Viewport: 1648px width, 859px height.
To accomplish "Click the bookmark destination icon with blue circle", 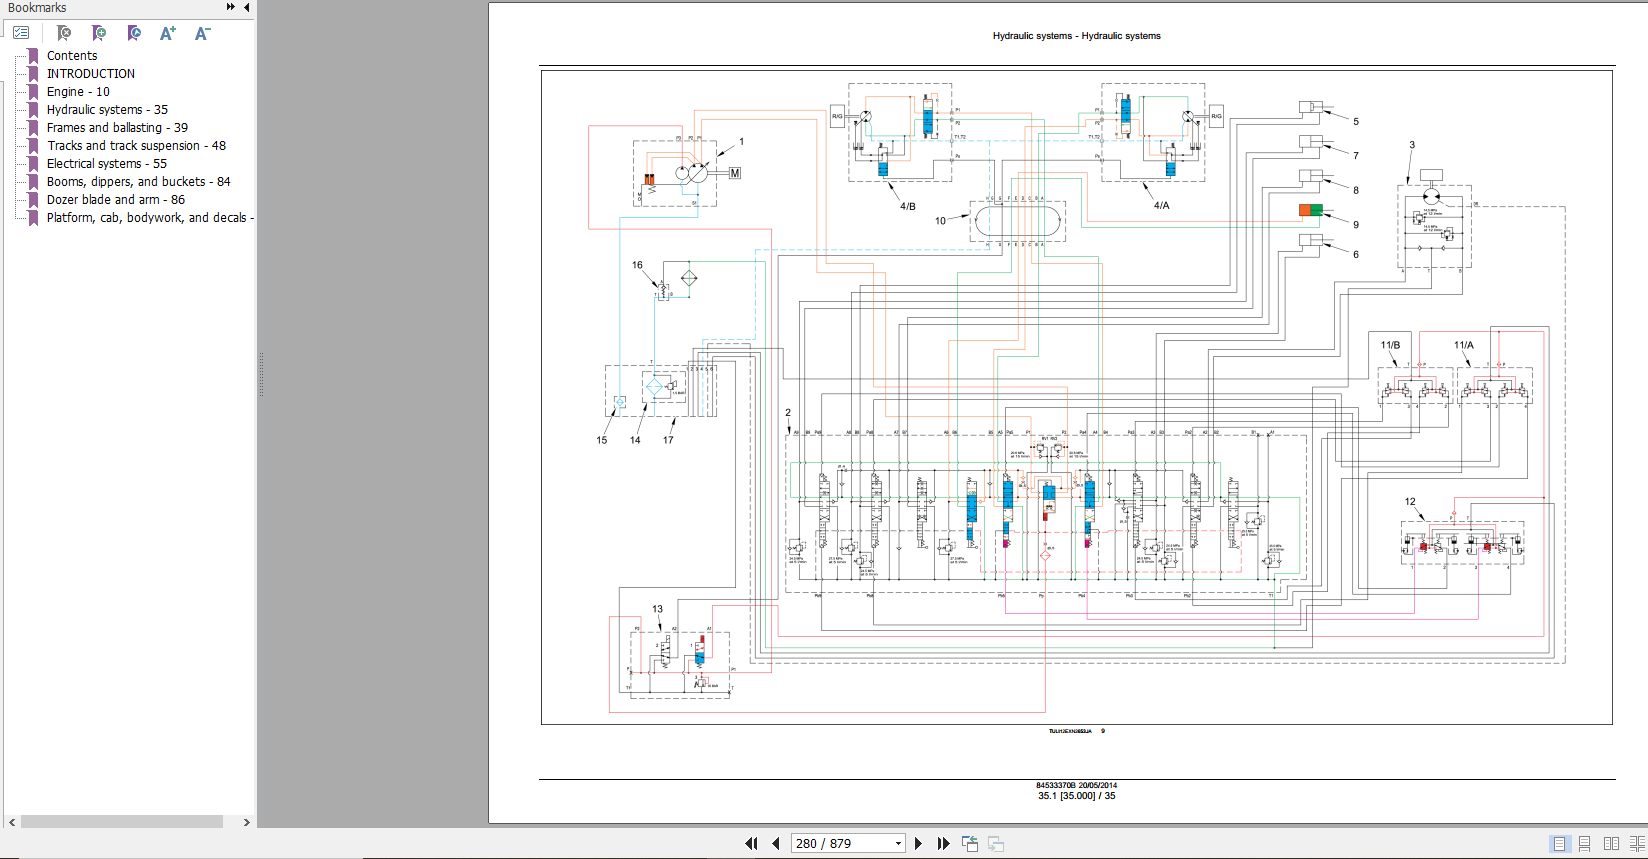I will (134, 33).
